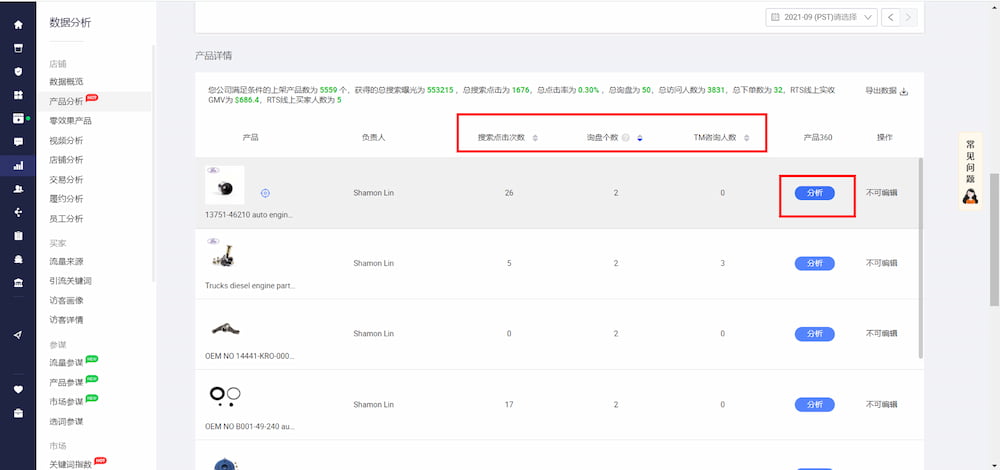Sort table by 搜索点击次数 column
Image resolution: width=1000 pixels, height=470 pixels.
pos(535,138)
